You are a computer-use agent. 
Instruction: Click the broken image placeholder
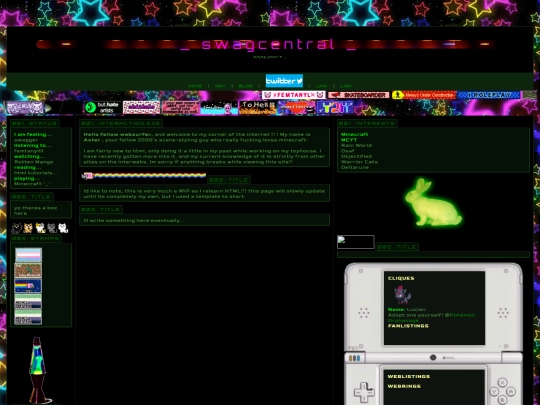click(355, 242)
